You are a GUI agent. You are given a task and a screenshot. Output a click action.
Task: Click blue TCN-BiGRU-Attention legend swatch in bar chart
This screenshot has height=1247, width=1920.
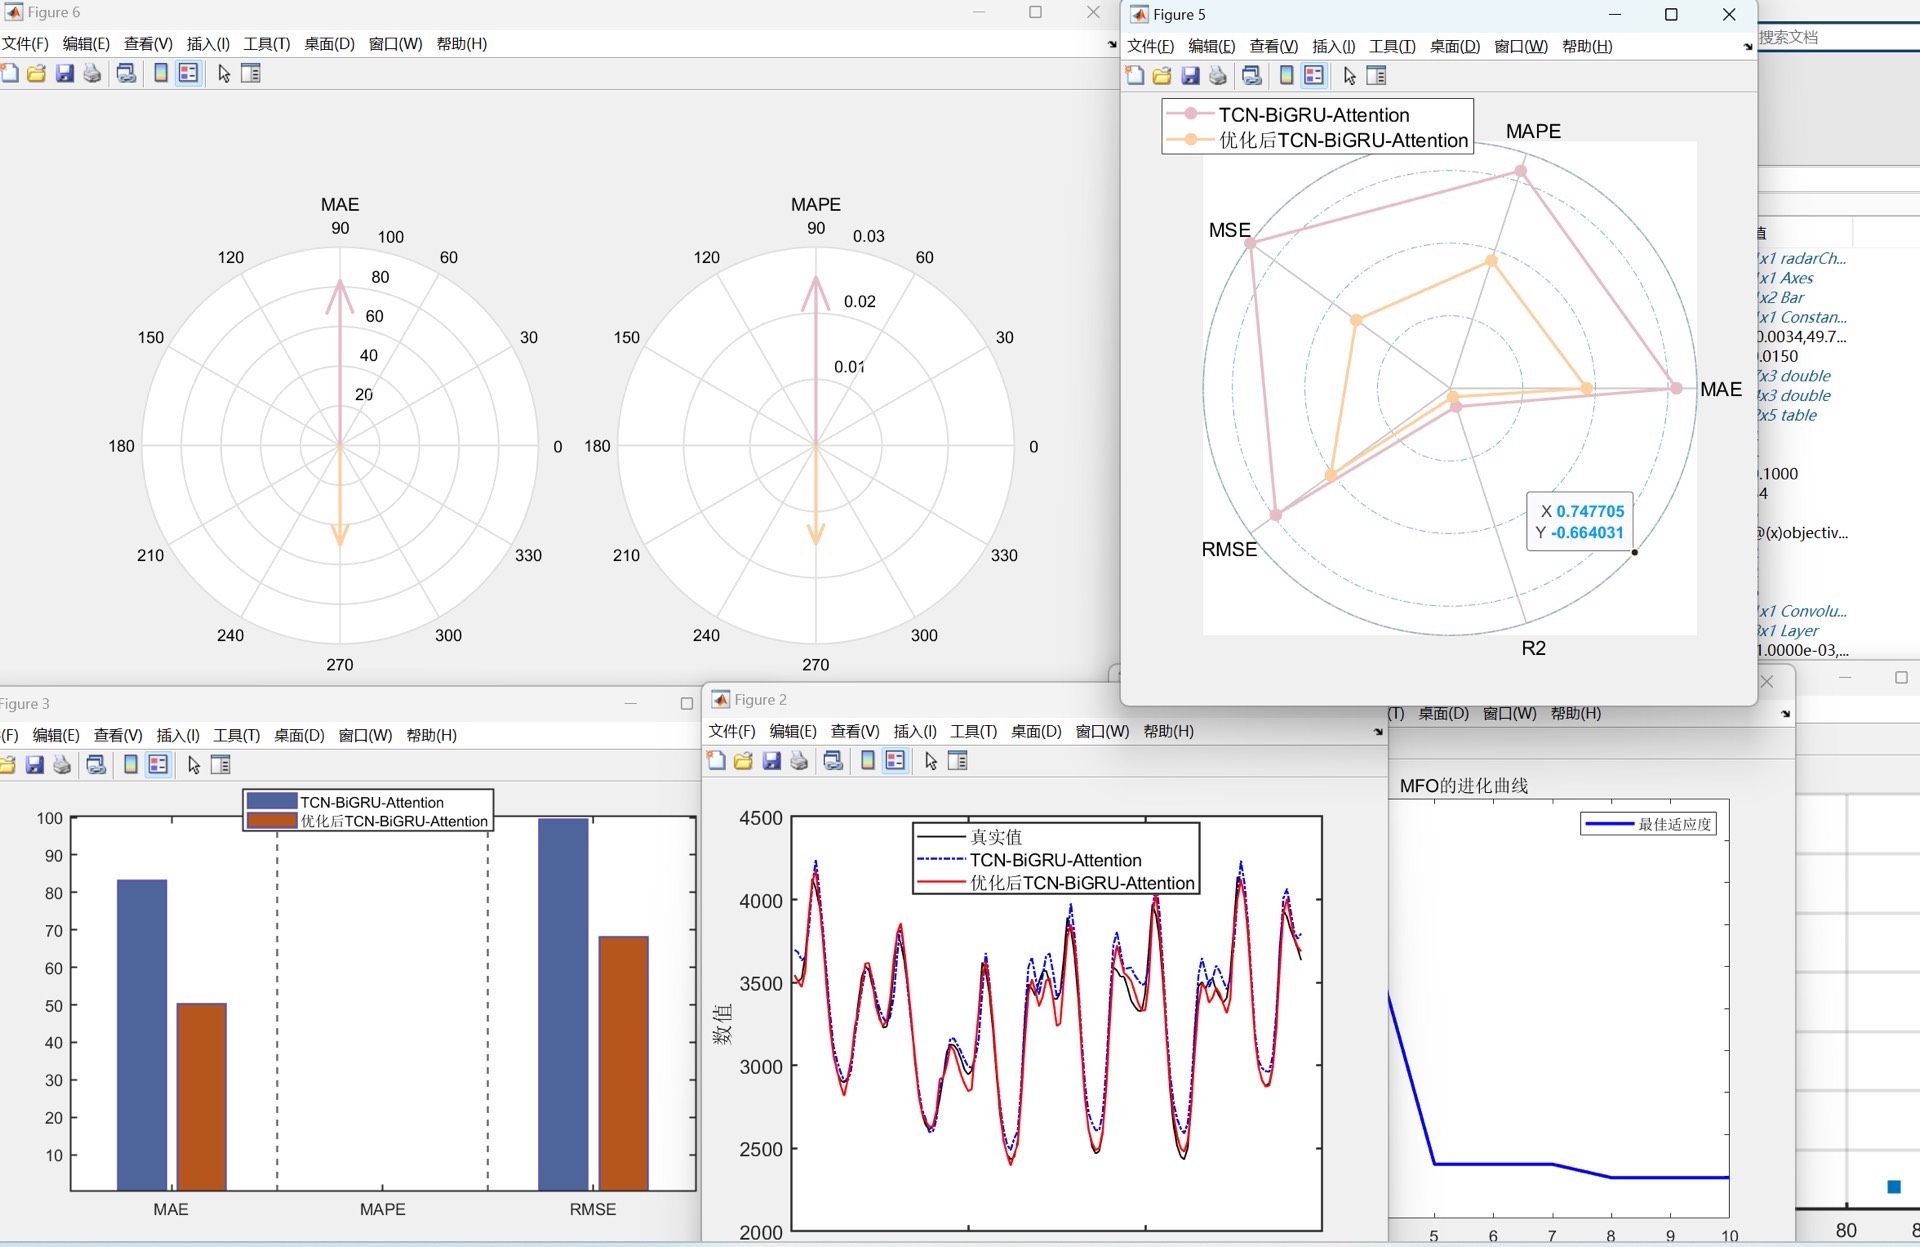coord(272,802)
